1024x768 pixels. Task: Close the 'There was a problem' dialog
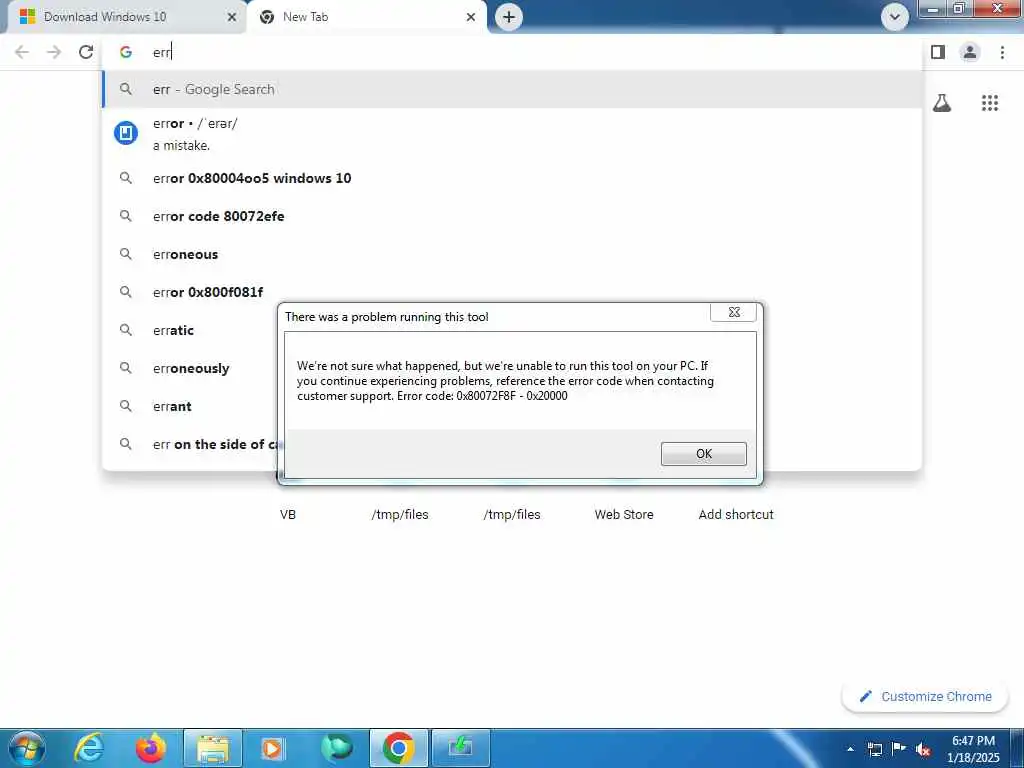point(733,312)
